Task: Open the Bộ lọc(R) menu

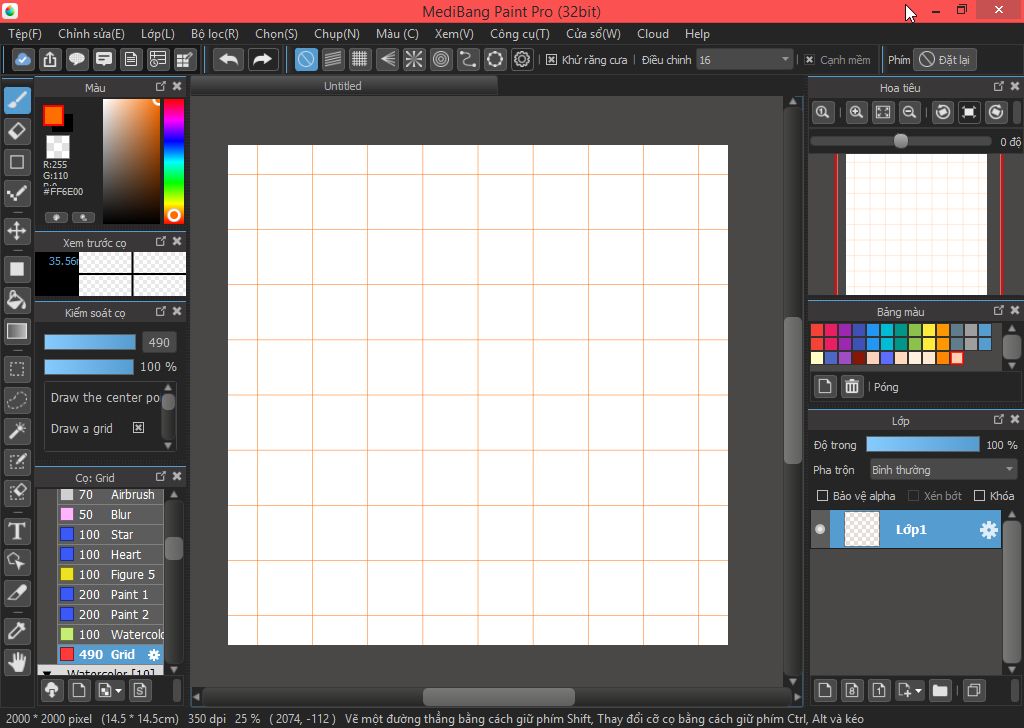Action: tap(215, 34)
